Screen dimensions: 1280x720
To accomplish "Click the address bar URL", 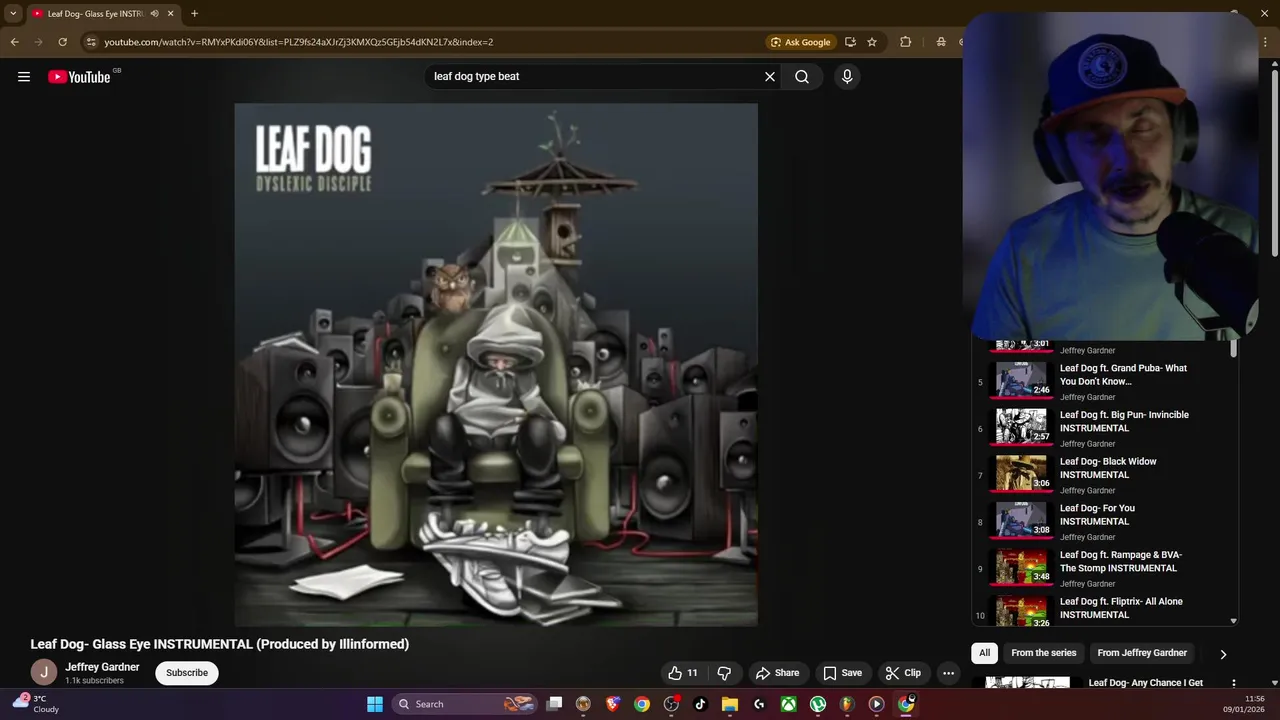I will tap(298, 42).
